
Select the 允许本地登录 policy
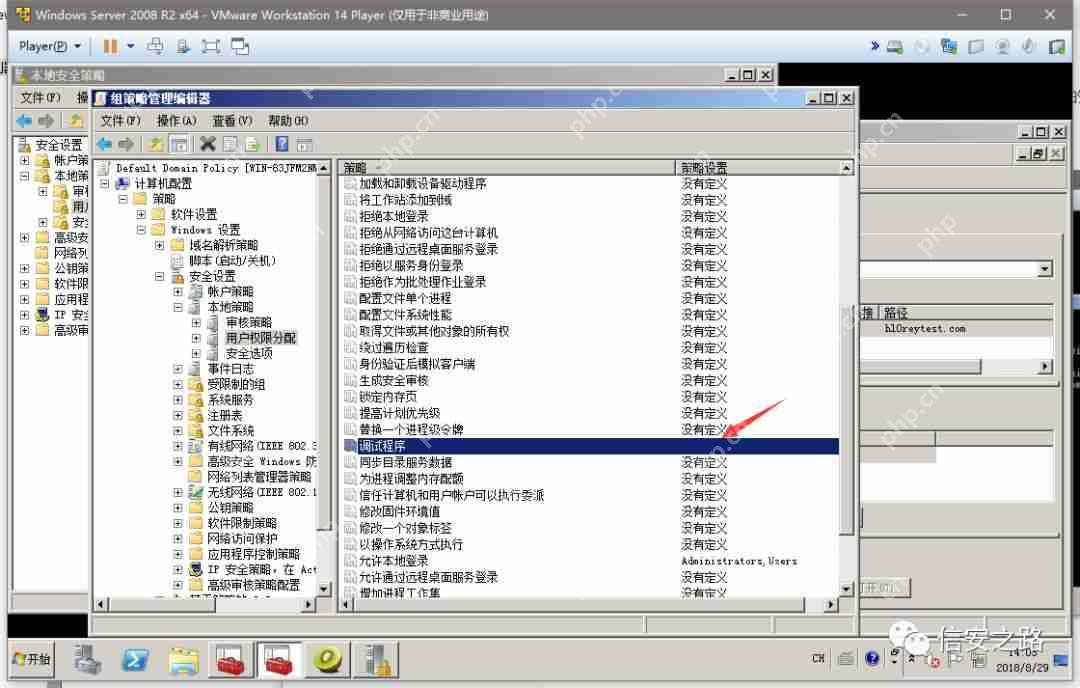coord(393,561)
